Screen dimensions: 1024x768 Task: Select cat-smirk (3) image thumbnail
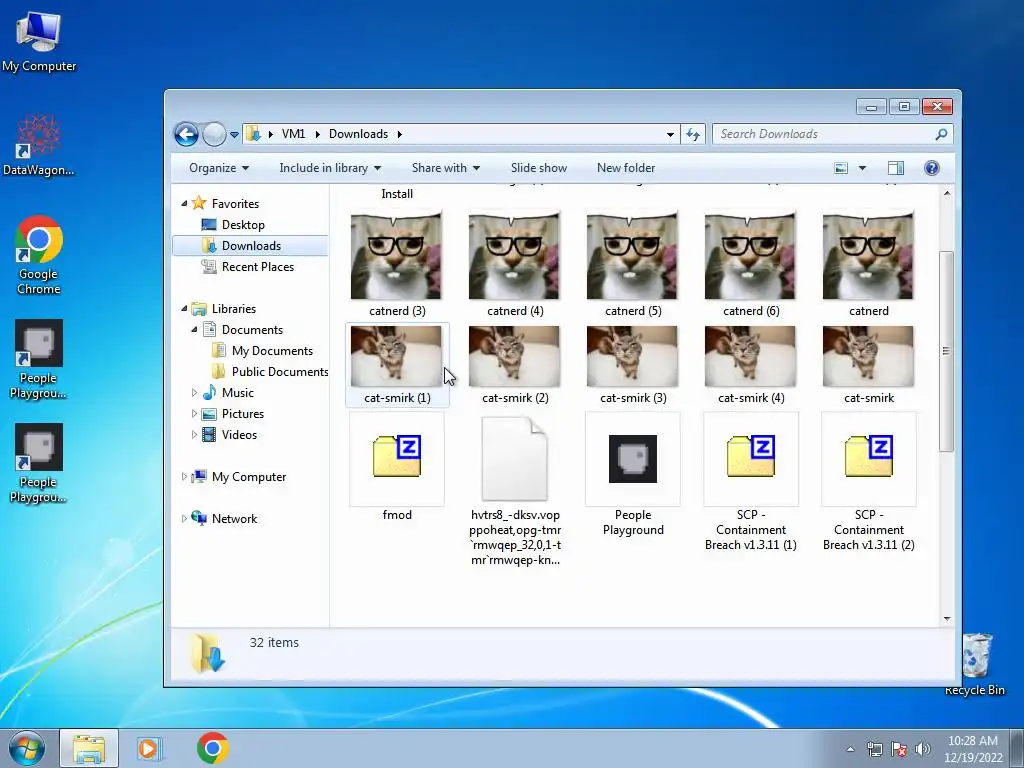(x=632, y=357)
